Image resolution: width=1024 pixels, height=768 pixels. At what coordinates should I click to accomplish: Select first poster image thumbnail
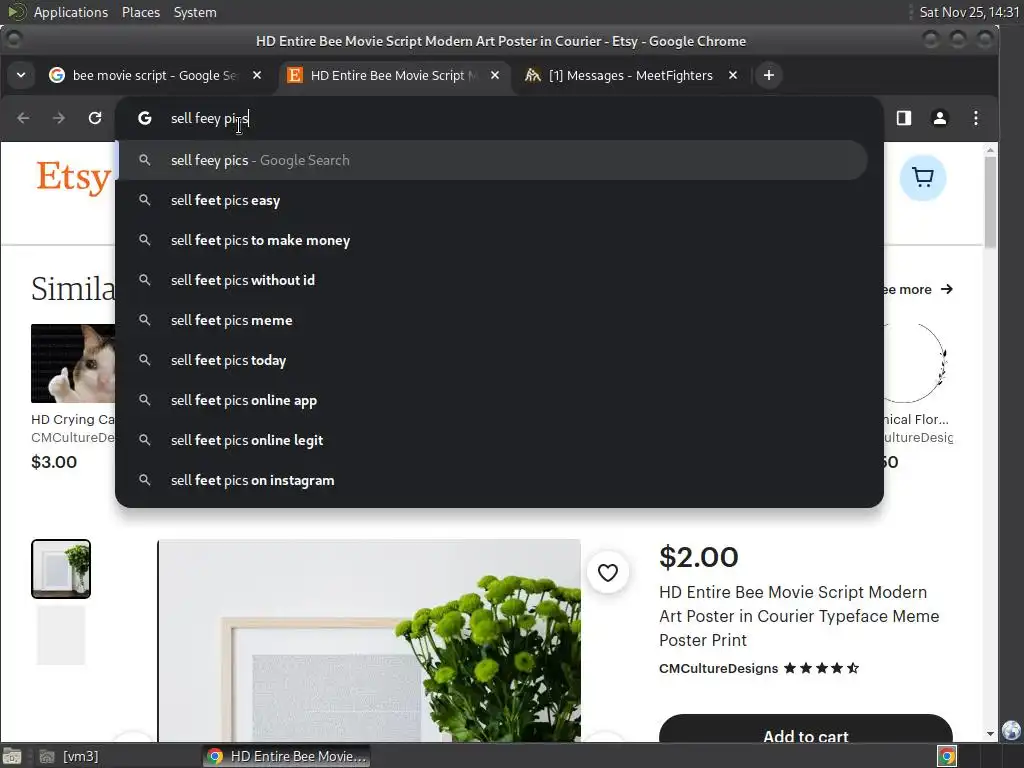coord(61,569)
